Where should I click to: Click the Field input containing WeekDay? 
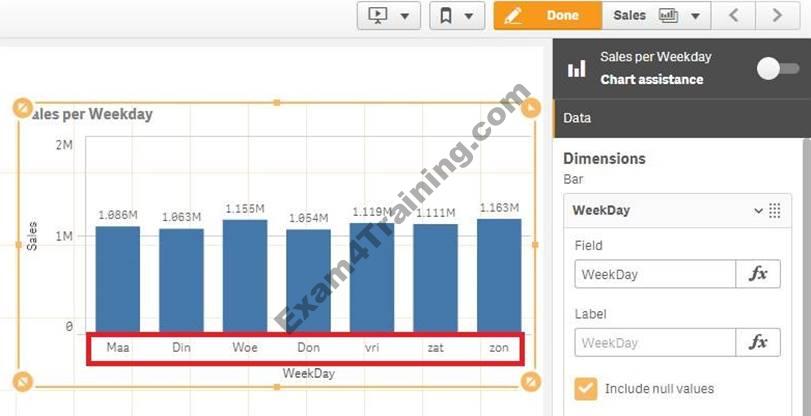point(654,274)
